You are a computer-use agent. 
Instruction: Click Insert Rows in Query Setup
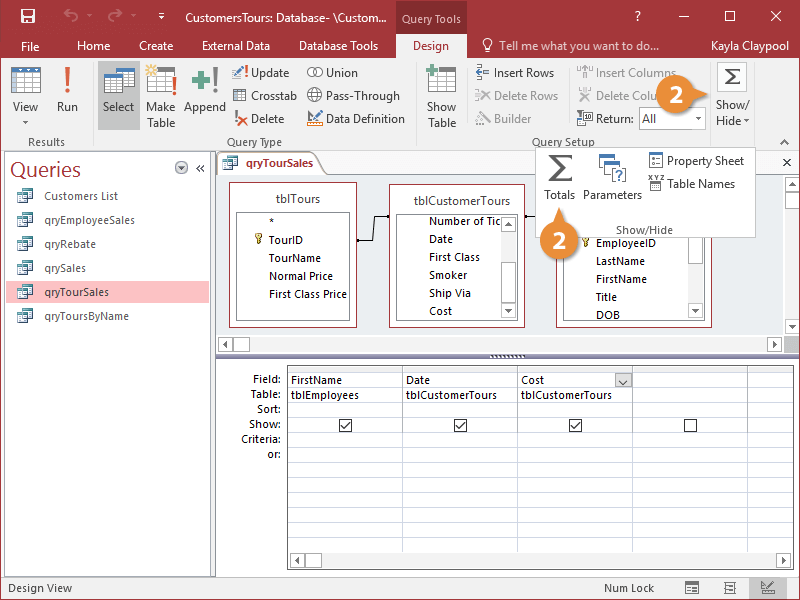tap(514, 73)
